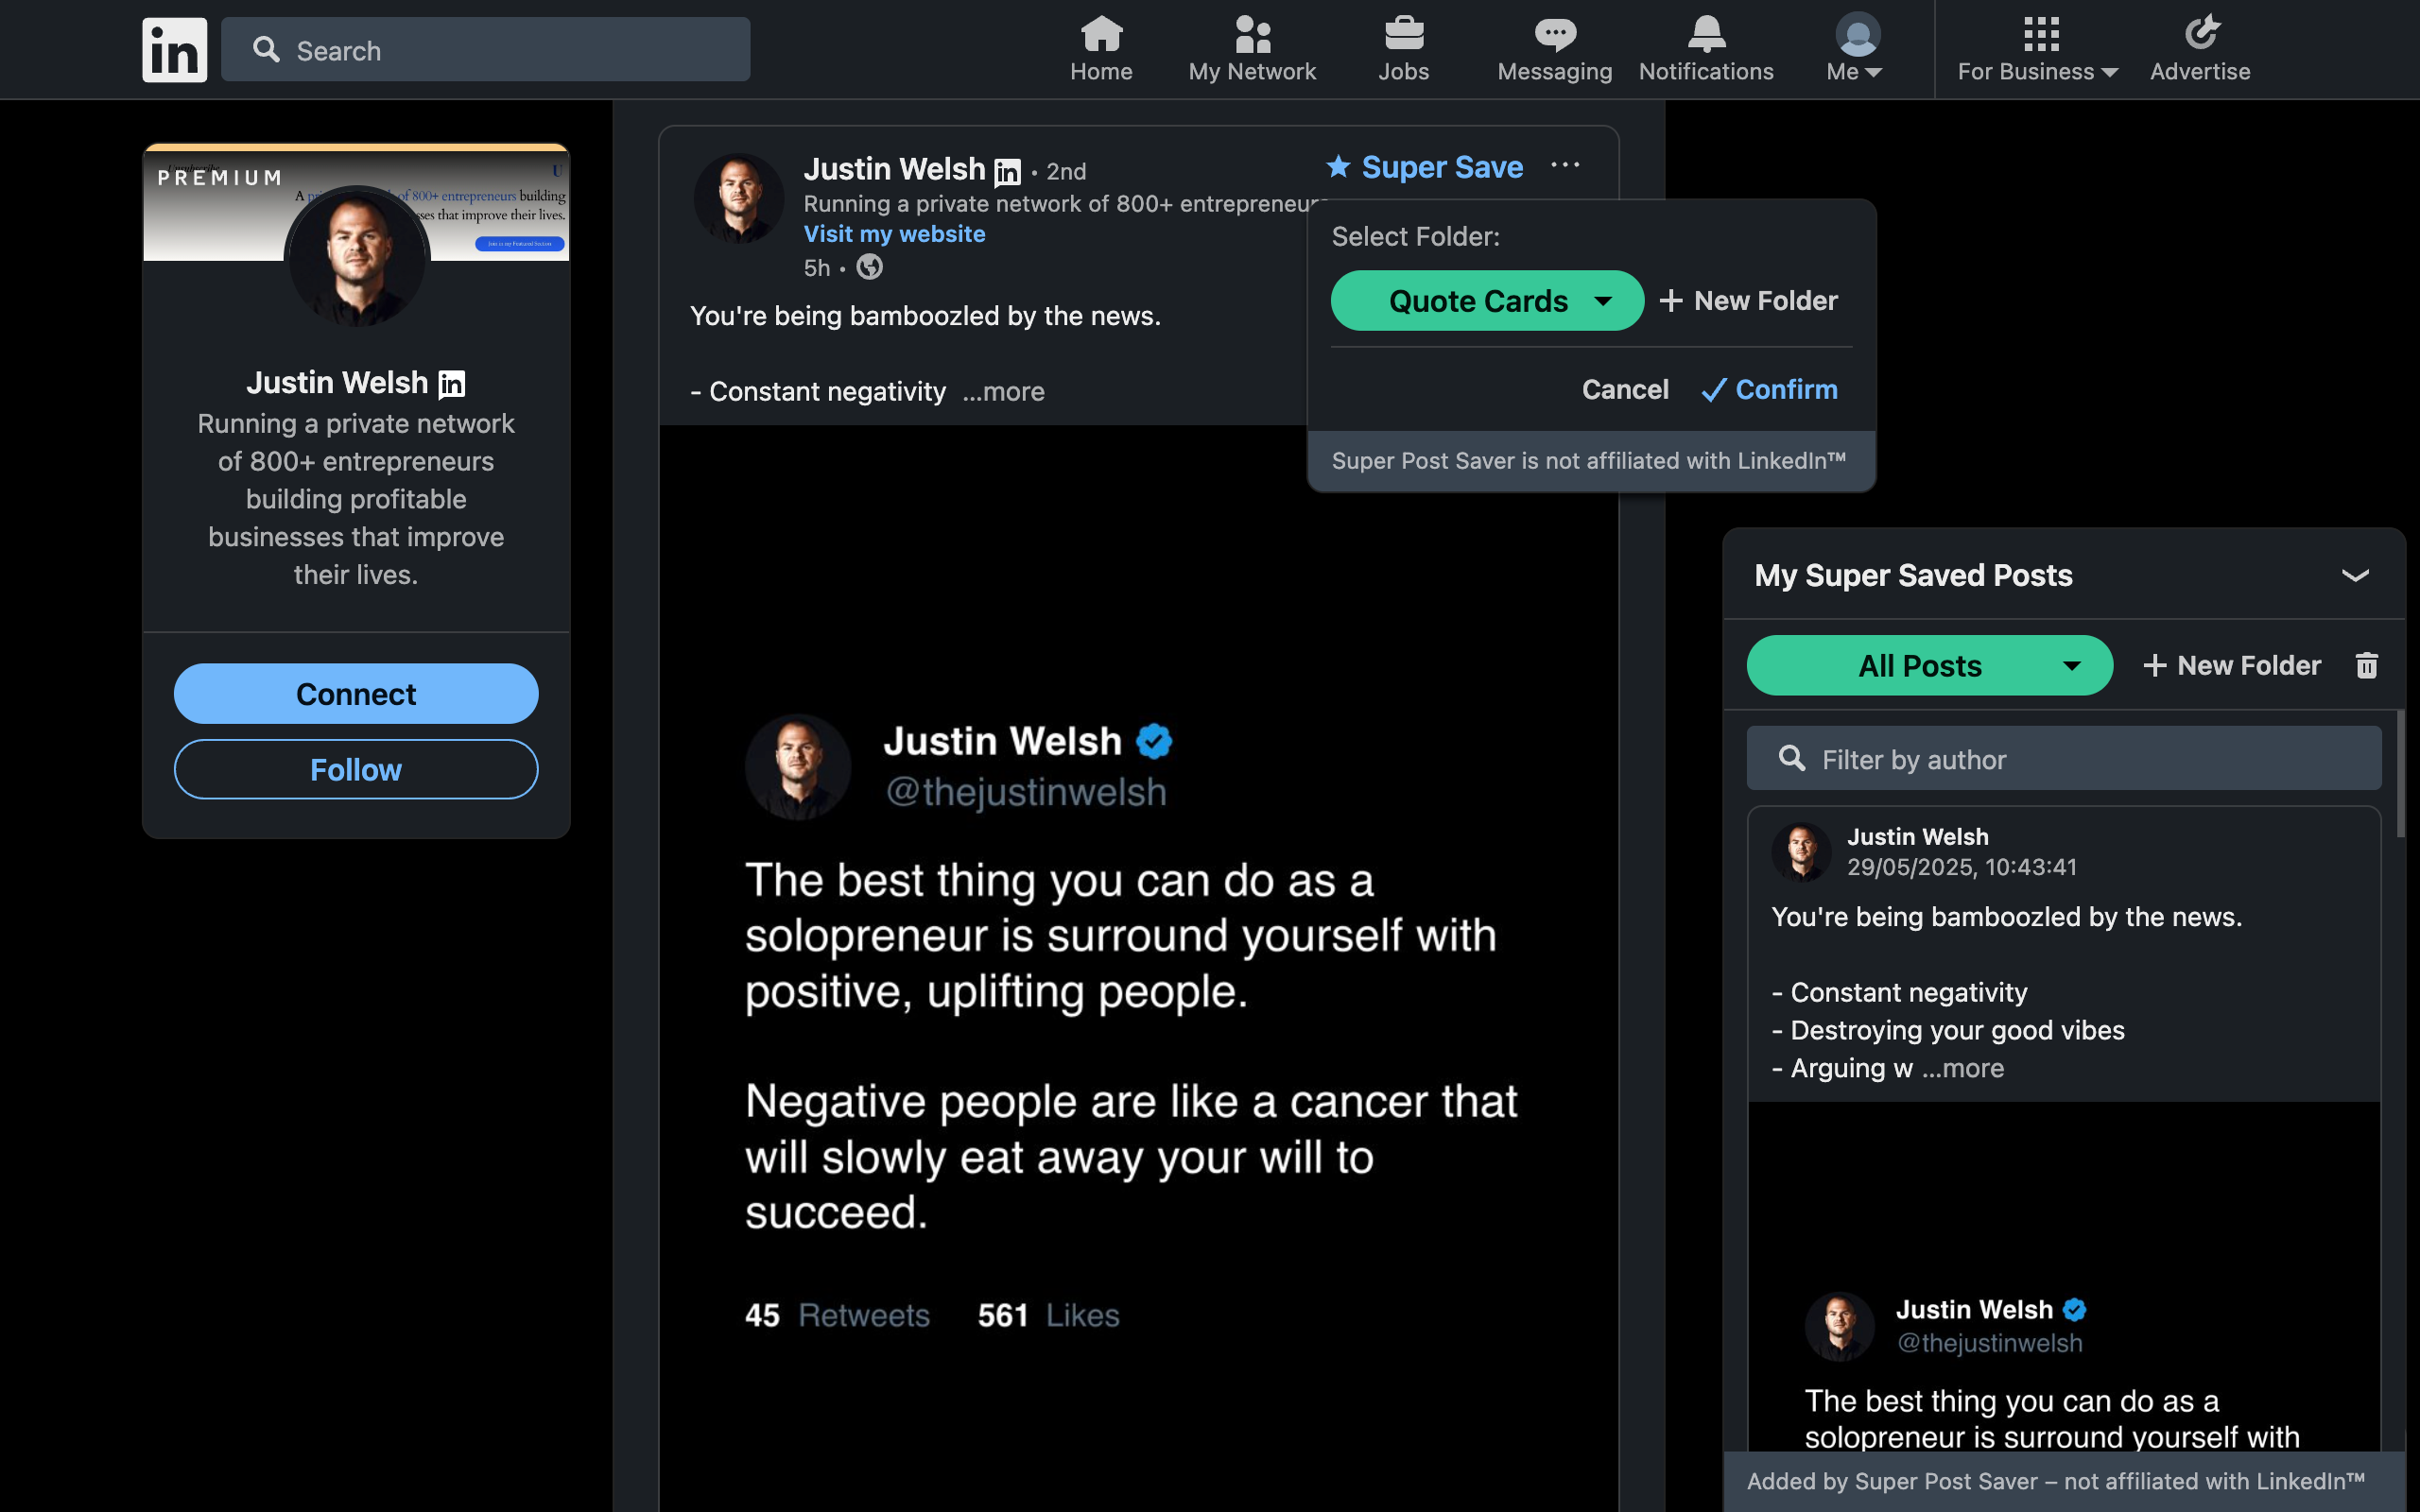The height and width of the screenshot is (1512, 2420).
Task: Open the Jobs page
Action: tap(1403, 49)
